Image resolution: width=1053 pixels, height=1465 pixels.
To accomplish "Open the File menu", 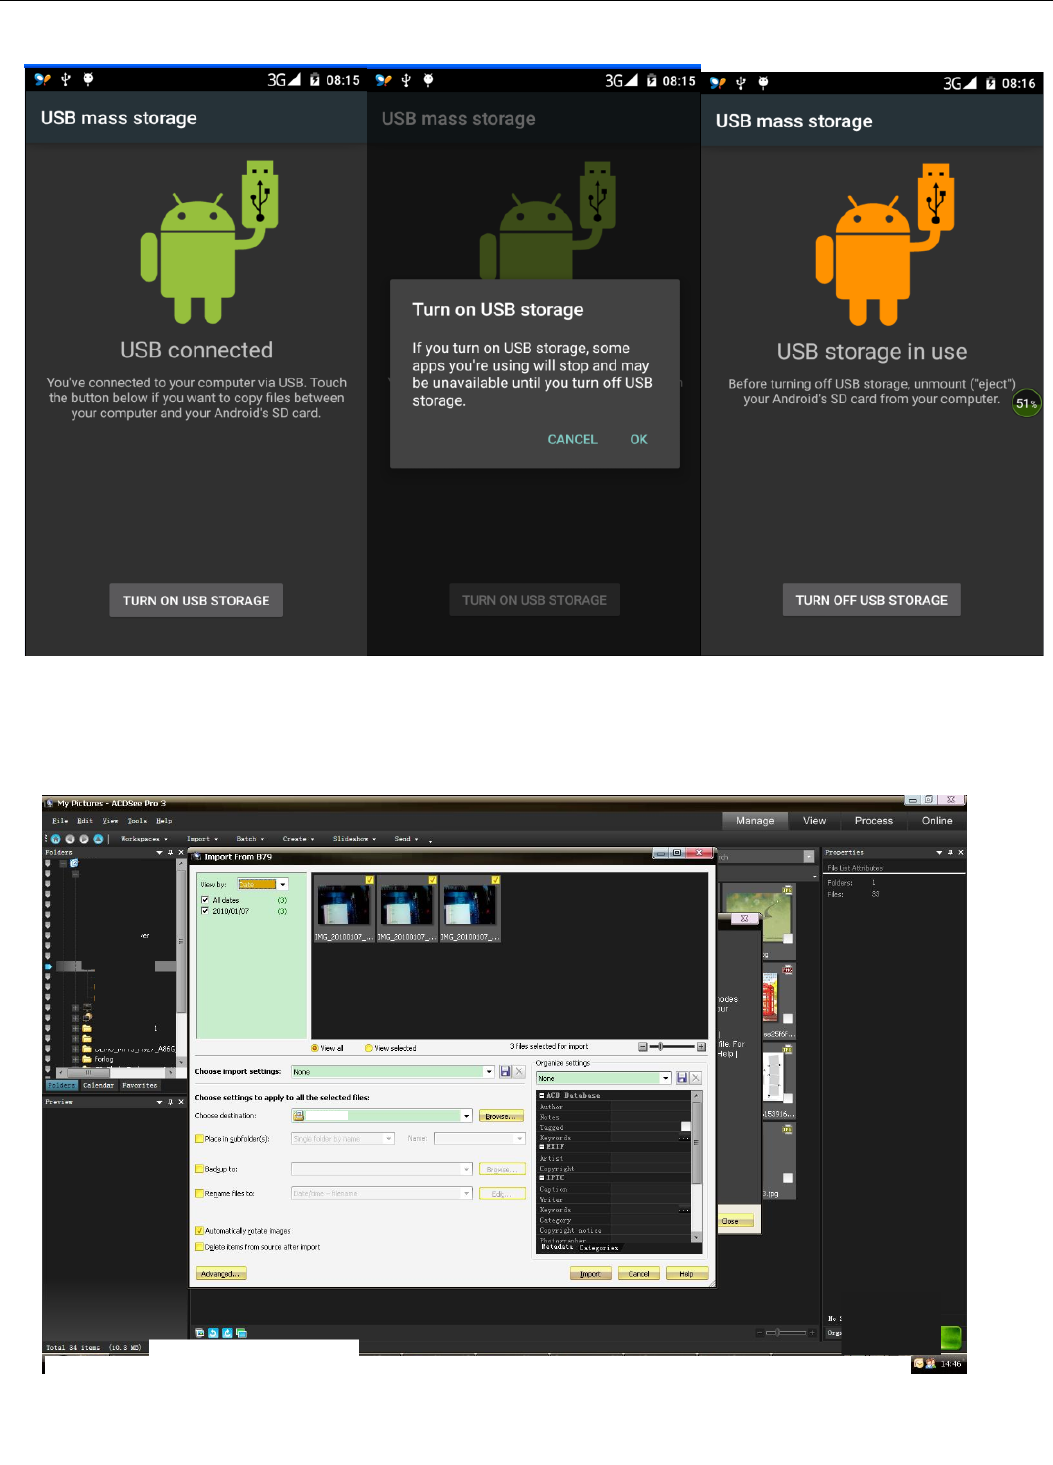I will pos(60,821).
